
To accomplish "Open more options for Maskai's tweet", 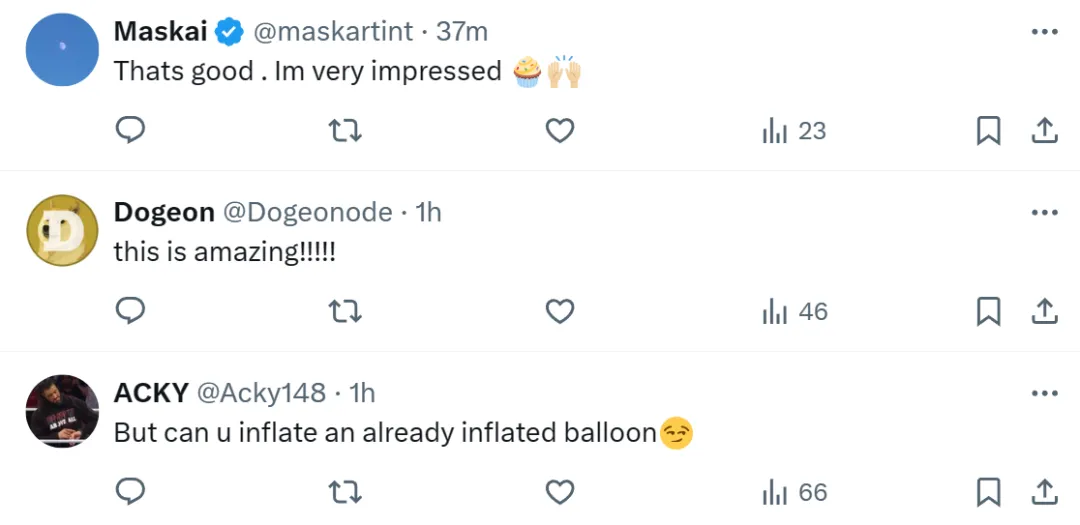I will 1044,32.
